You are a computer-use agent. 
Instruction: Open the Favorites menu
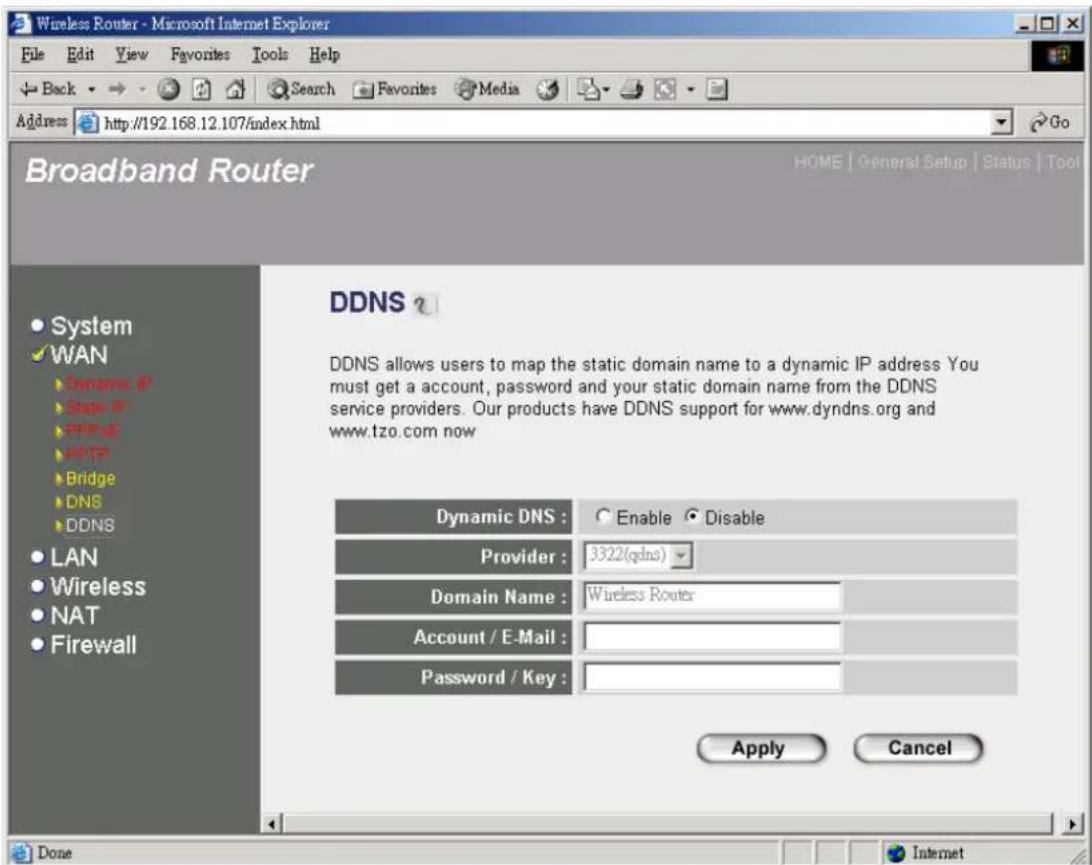[201, 54]
